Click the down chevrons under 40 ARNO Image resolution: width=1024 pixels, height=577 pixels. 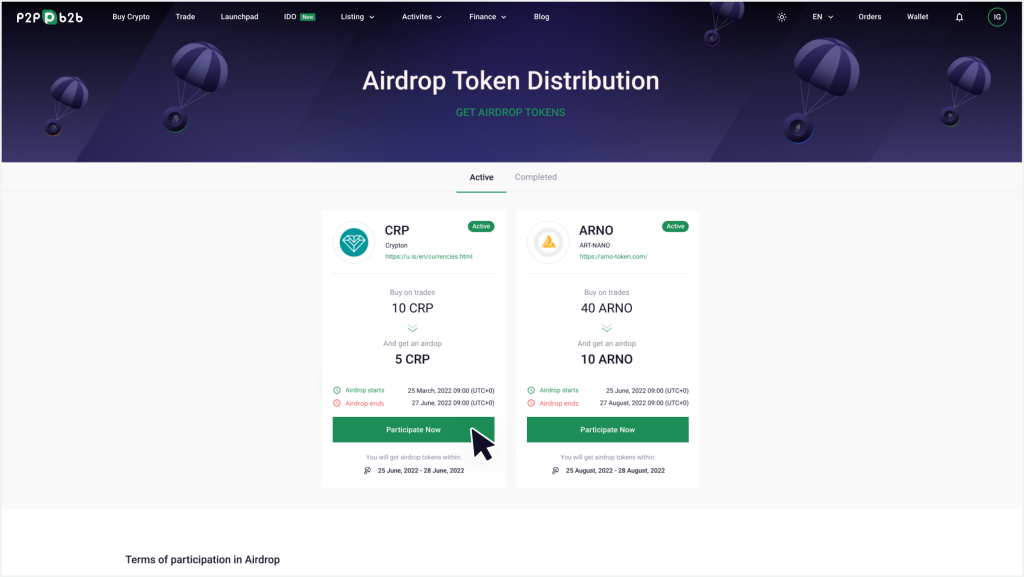607,328
